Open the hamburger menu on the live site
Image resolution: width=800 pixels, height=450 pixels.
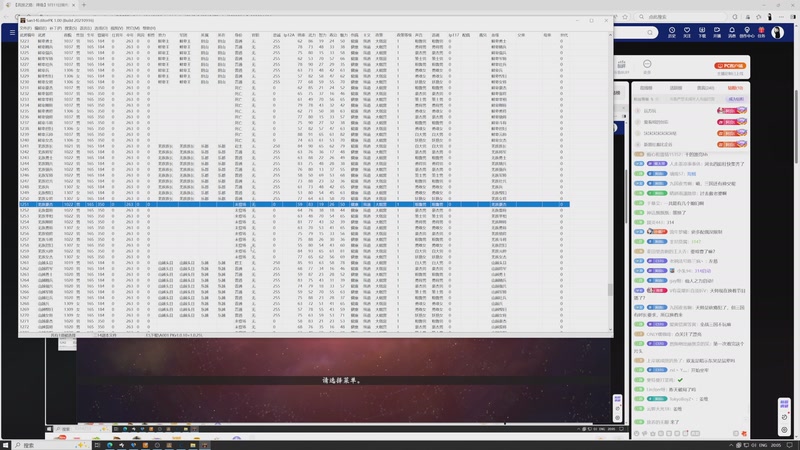12,33
